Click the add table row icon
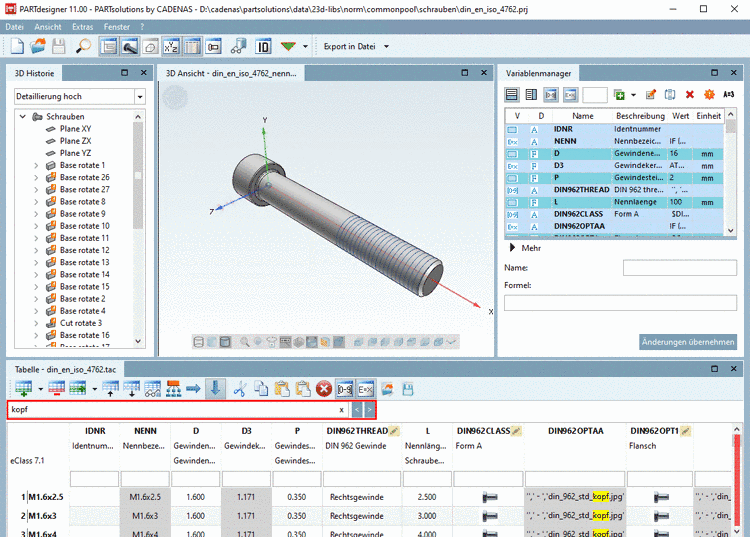The image size is (750, 537). [x=23, y=389]
